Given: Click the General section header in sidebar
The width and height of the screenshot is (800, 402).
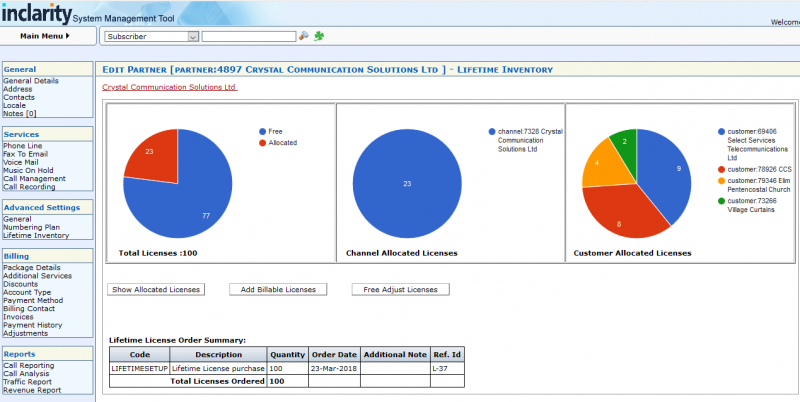Looking at the screenshot, I should tap(47, 69).
